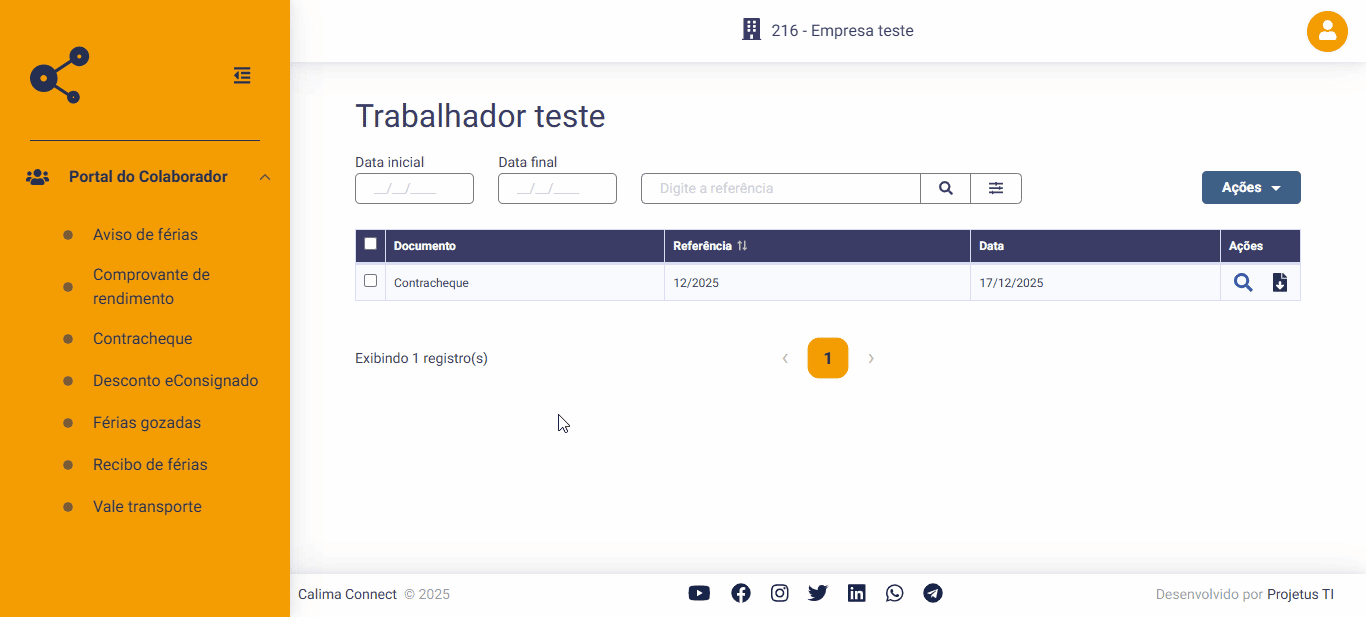Open the Facebook footer icon
Image resolution: width=1366 pixels, height=617 pixels.
pyautogui.click(x=741, y=593)
